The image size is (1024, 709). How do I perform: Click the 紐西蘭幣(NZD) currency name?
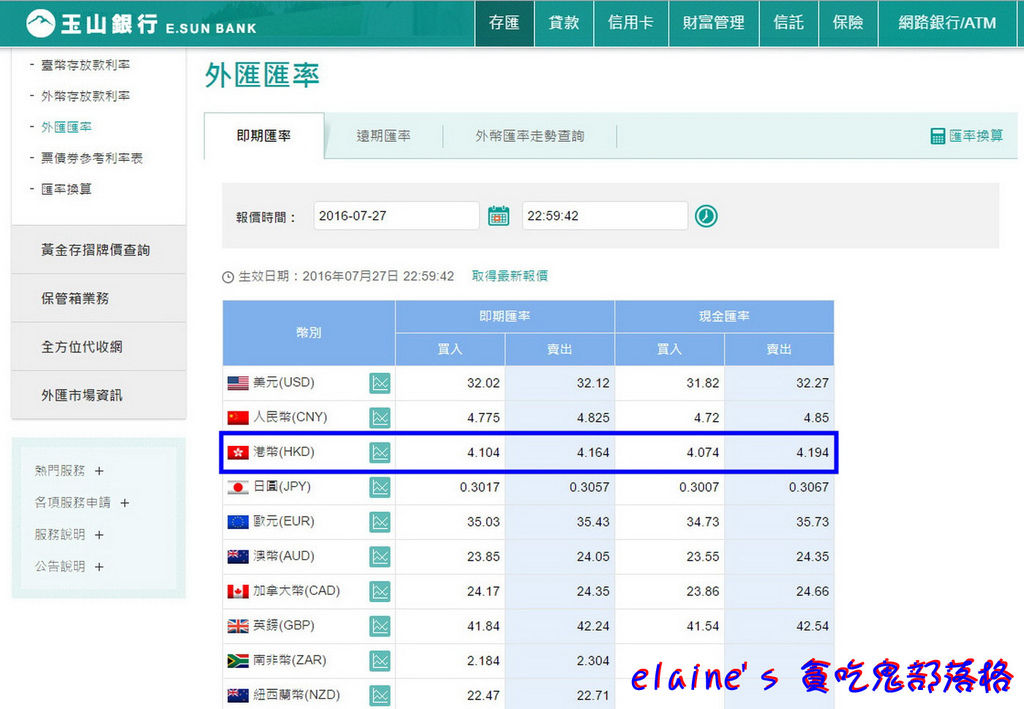click(296, 695)
